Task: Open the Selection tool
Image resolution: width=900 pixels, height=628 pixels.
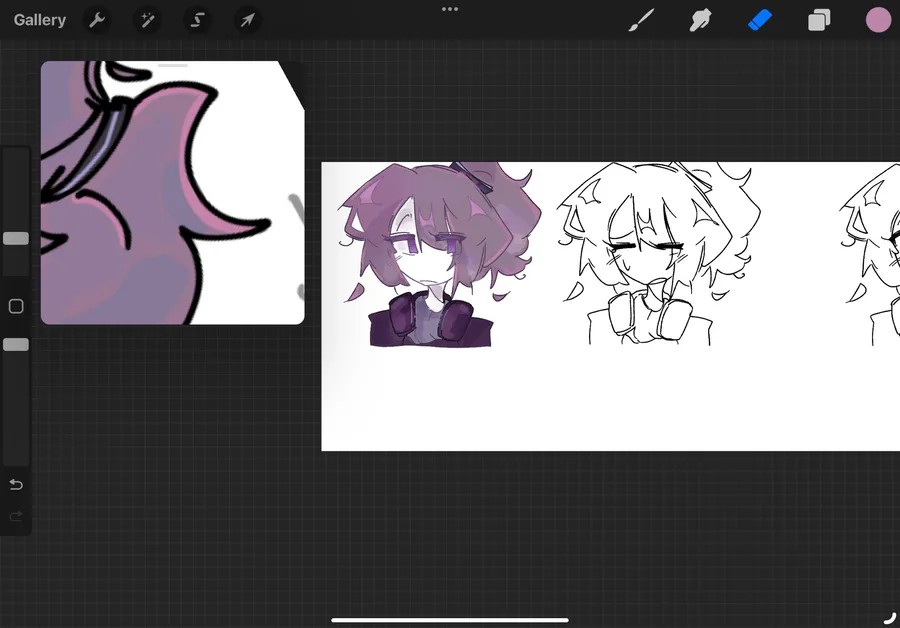Action: pos(197,20)
